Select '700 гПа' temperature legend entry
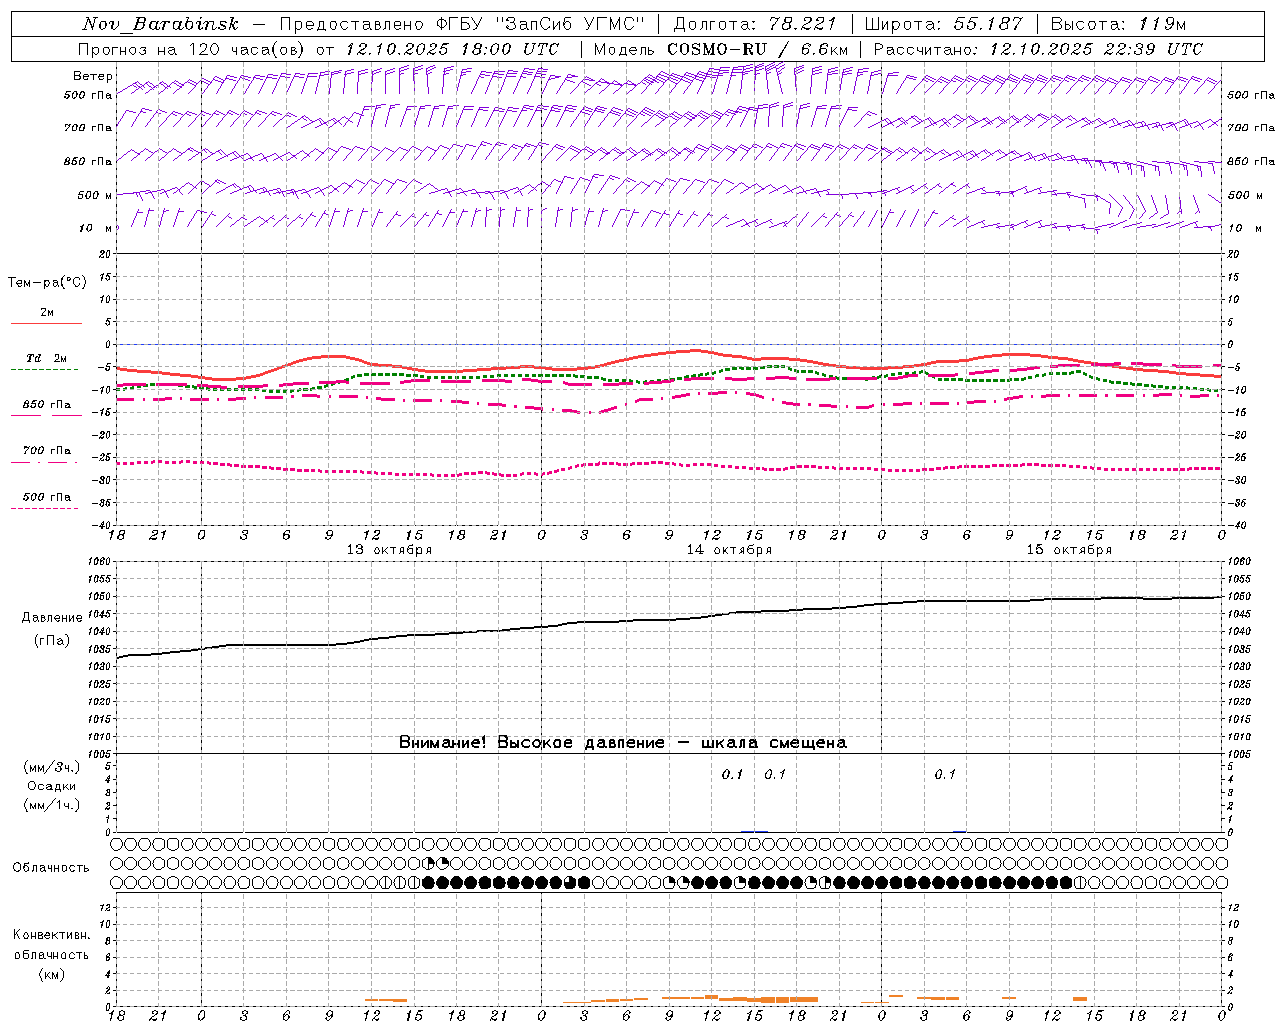Screen dimensions: 1280x1024 coord(47,451)
